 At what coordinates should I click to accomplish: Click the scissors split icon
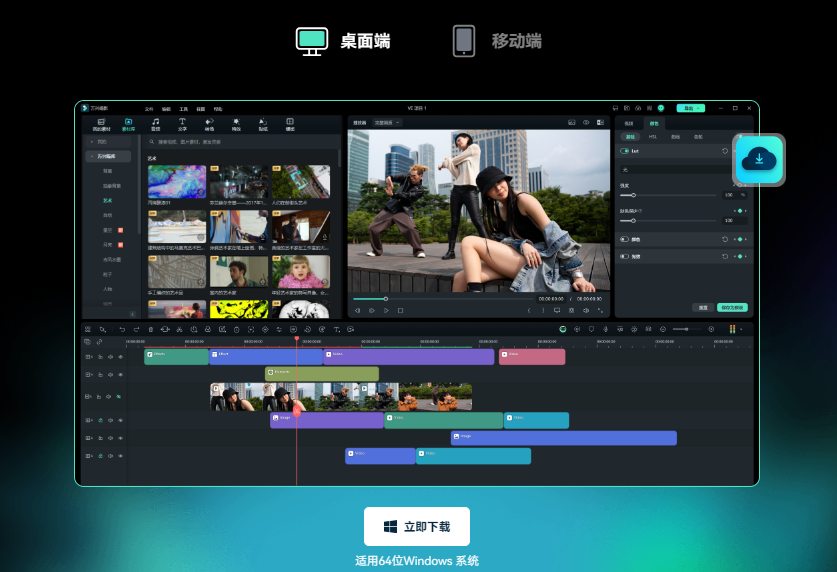(x=179, y=330)
